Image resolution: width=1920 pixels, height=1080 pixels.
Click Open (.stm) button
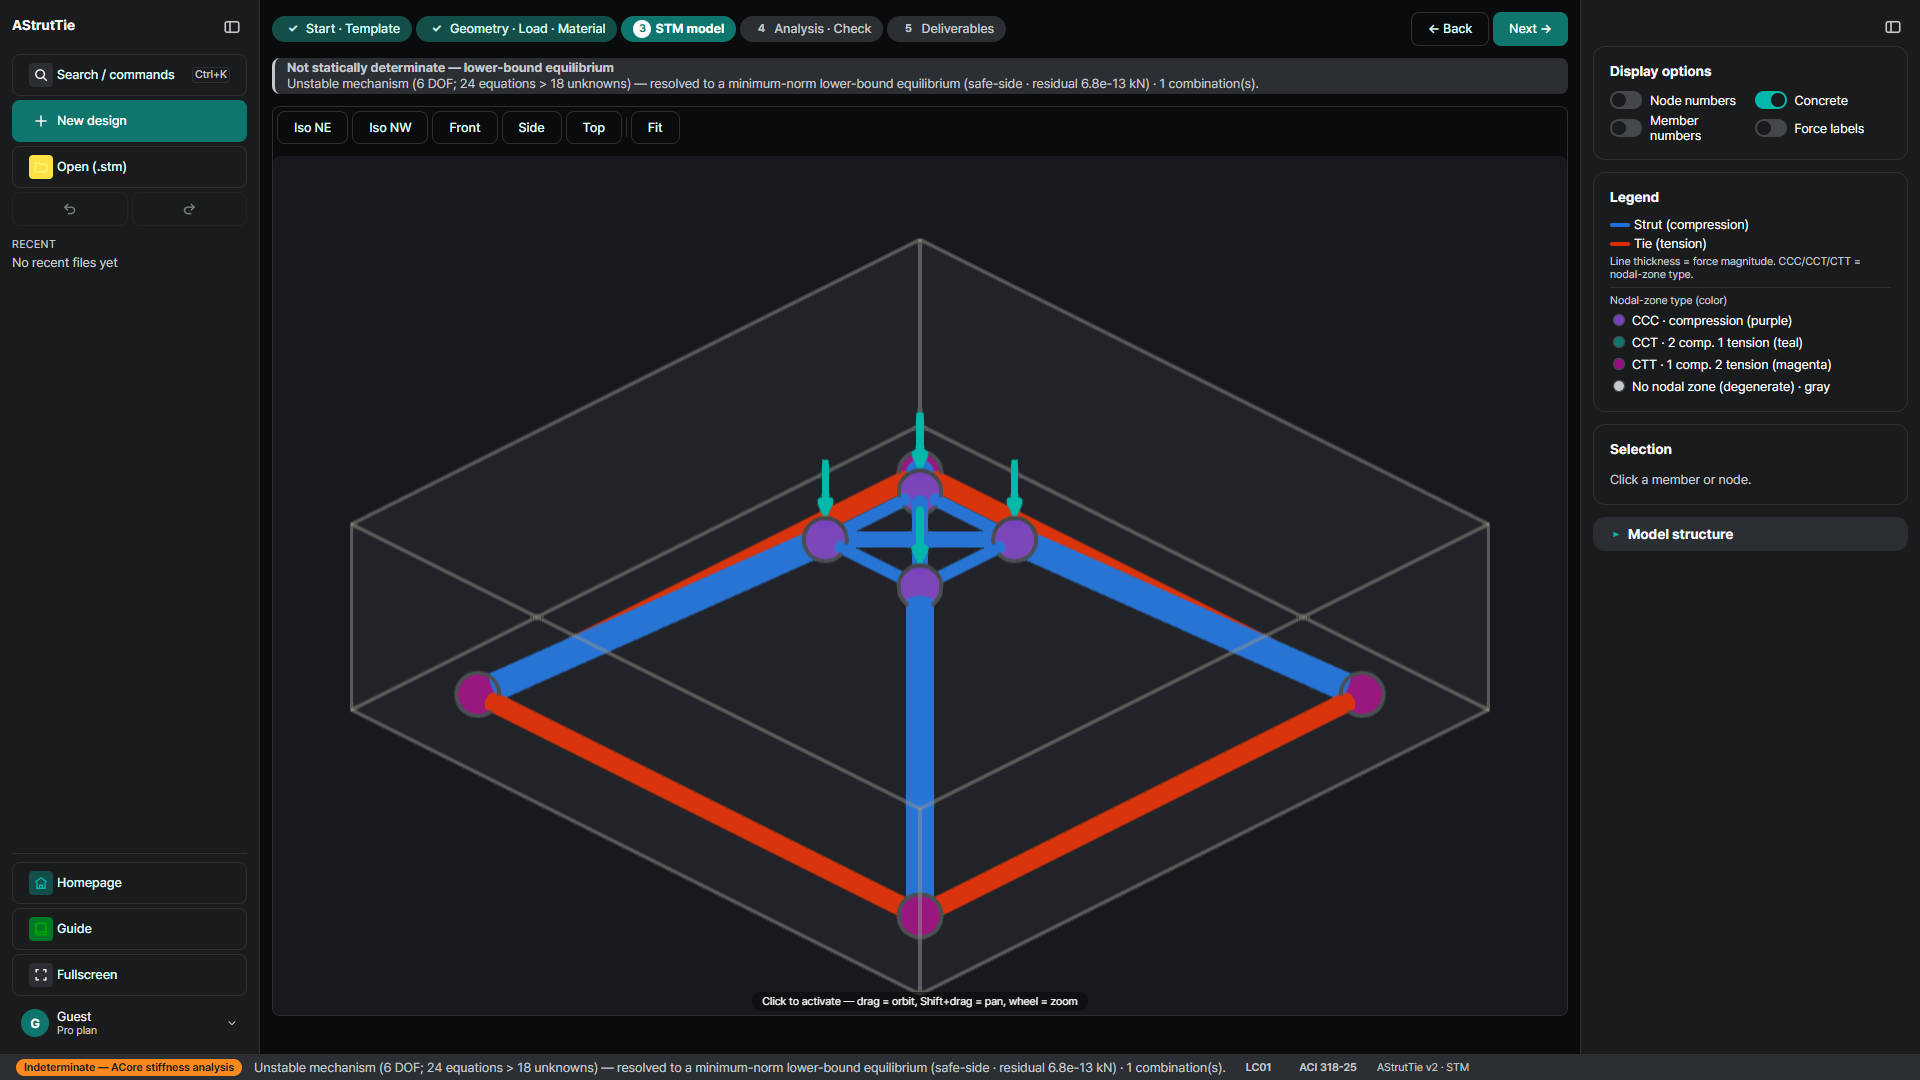129,167
